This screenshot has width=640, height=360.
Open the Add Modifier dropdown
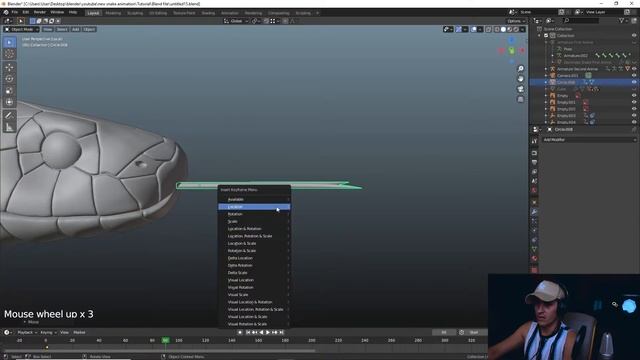coord(589,140)
